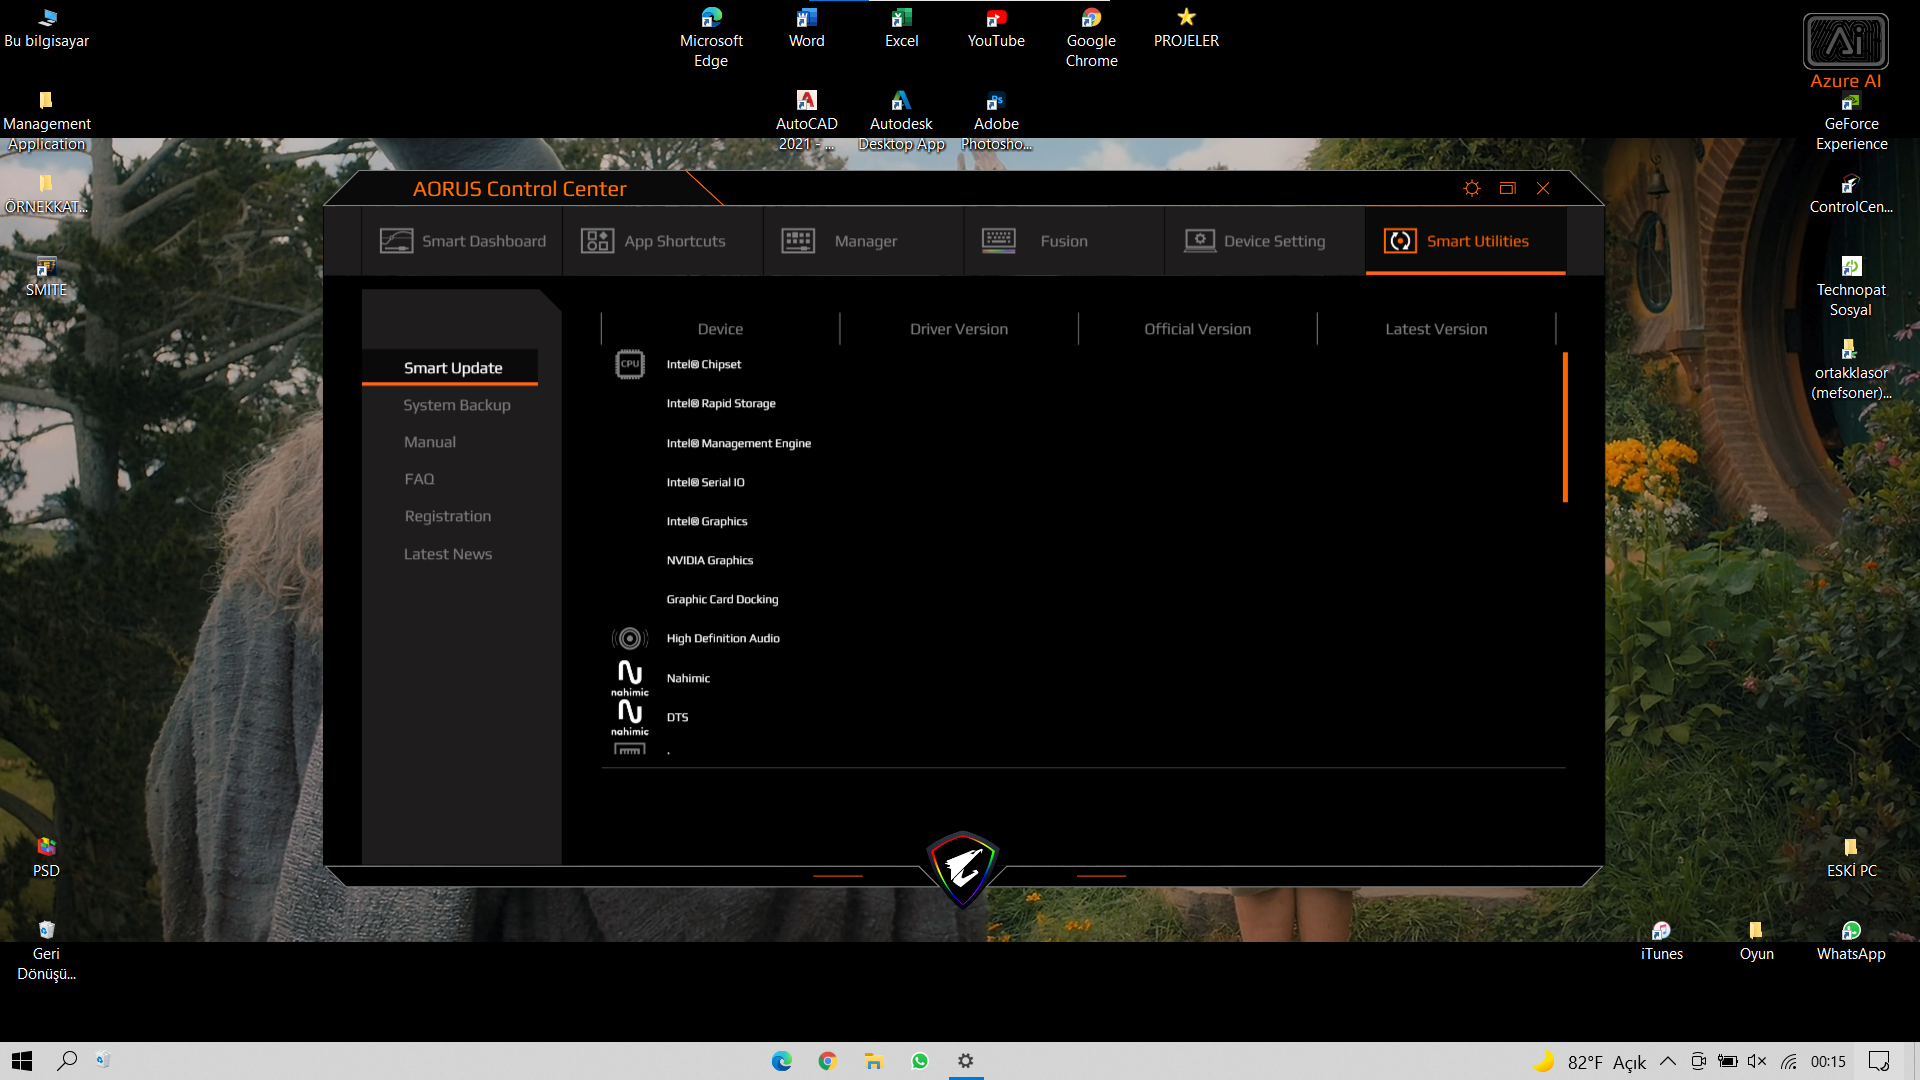
Task: Open the WhatsApp icon in the taskbar
Action: [x=920, y=1061]
